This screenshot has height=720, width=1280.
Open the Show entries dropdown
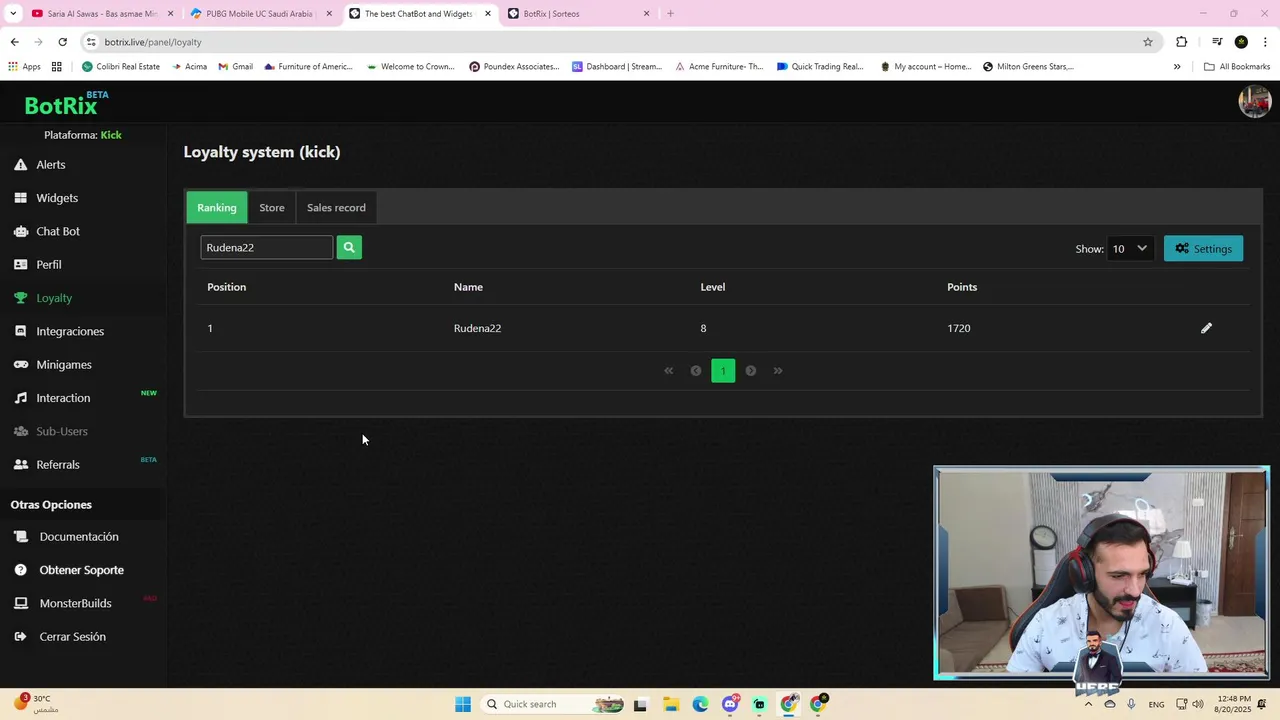[1130, 249]
